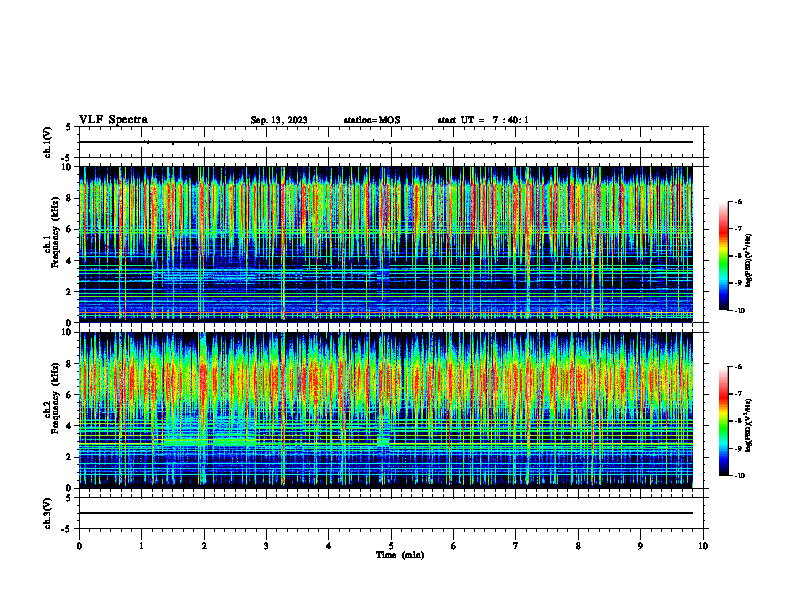
Task: Click inside the ch.2 spectrogram panel
Action: click(386, 410)
